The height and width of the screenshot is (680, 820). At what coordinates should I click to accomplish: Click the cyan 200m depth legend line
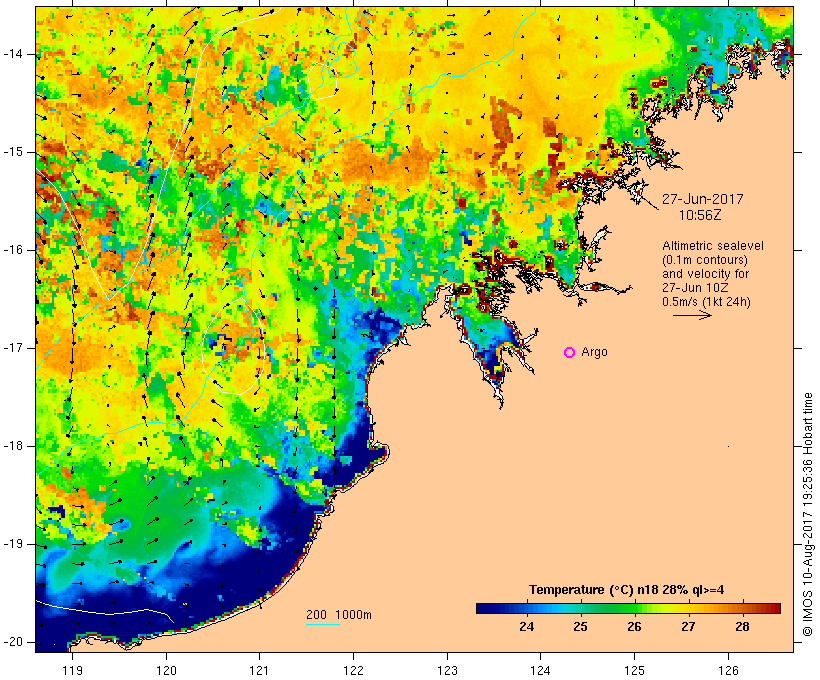[x=323, y=624]
